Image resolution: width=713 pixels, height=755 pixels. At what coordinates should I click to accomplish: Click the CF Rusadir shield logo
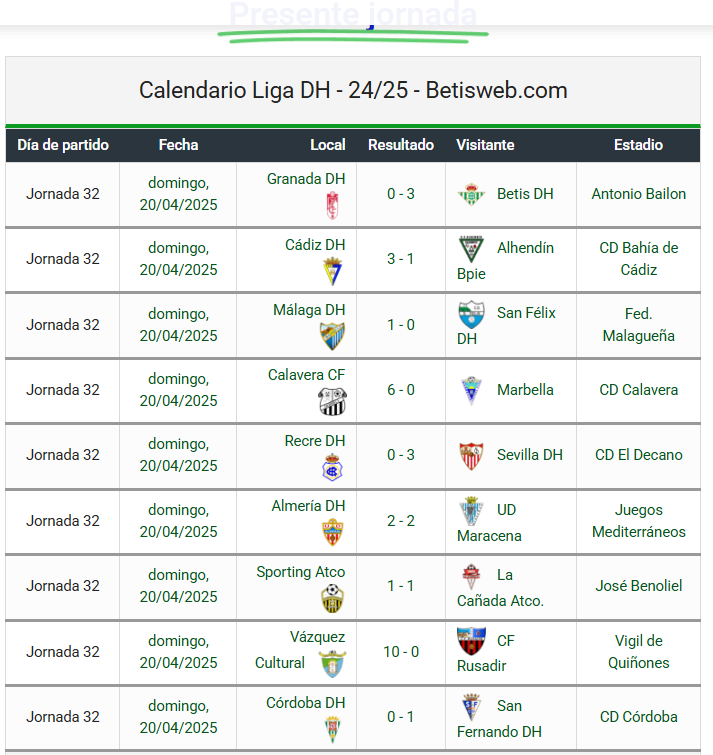click(x=471, y=641)
